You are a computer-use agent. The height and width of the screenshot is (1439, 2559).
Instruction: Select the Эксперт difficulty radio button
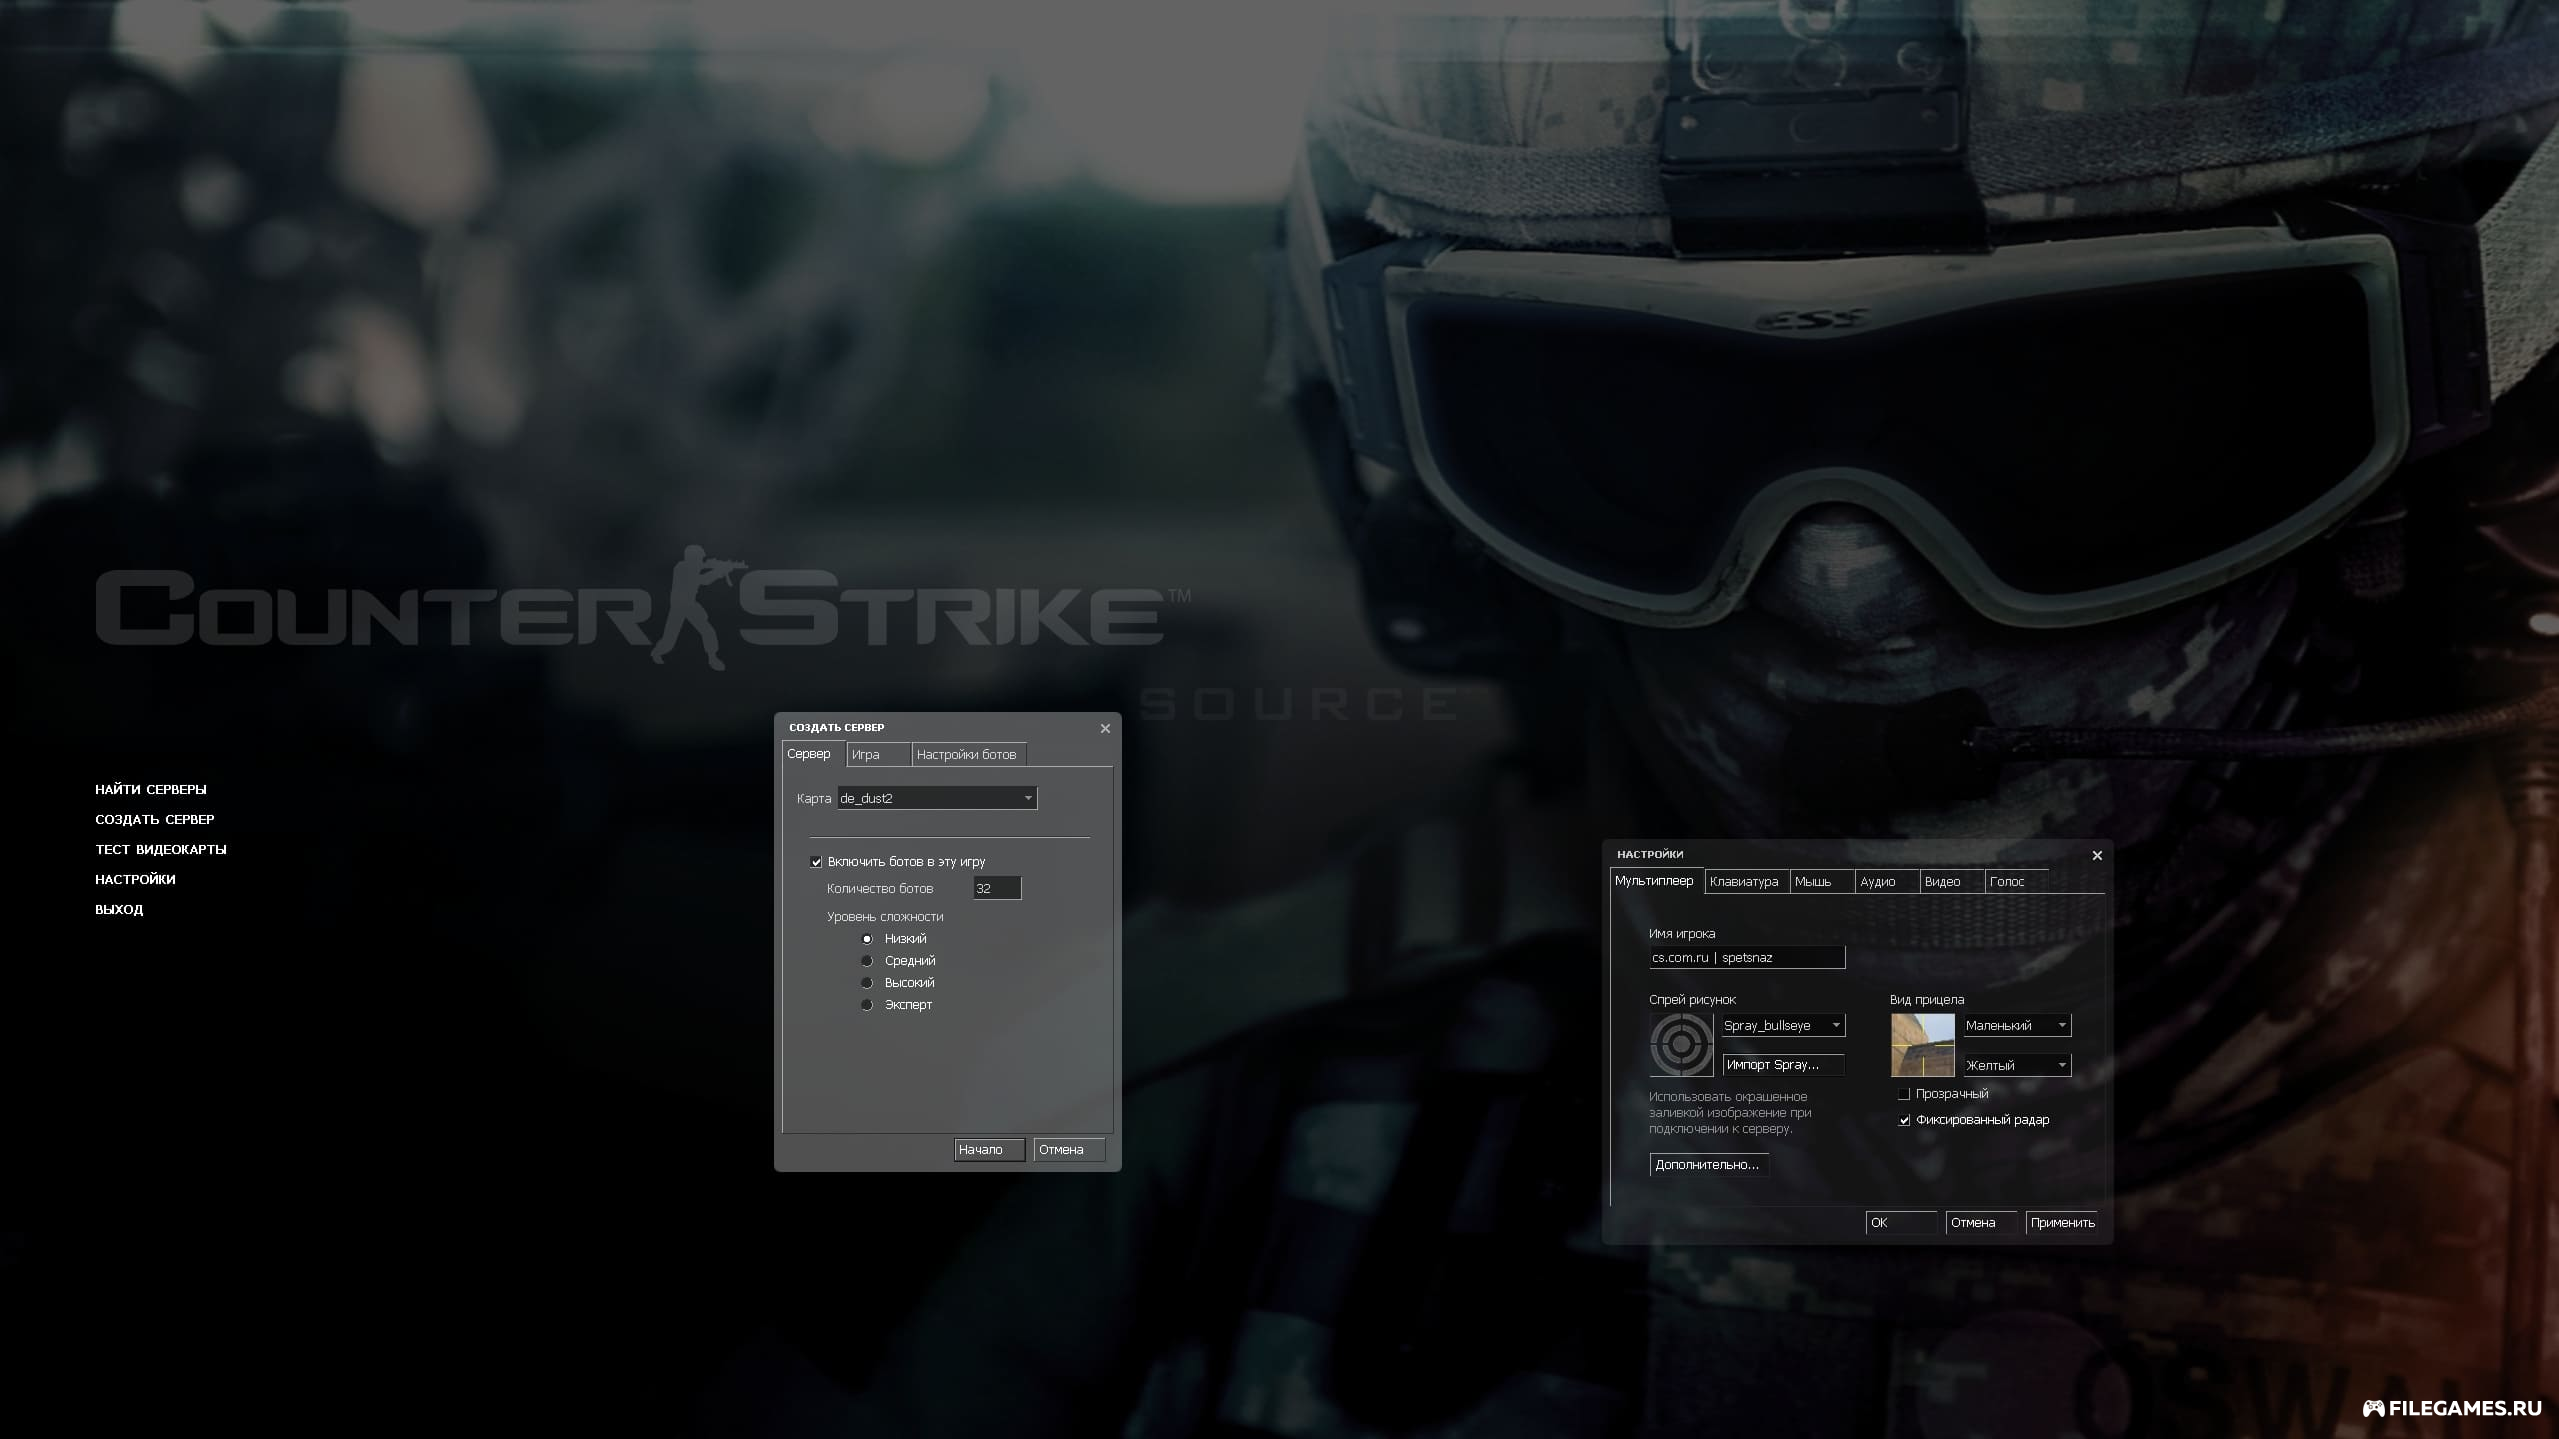[867, 1005]
